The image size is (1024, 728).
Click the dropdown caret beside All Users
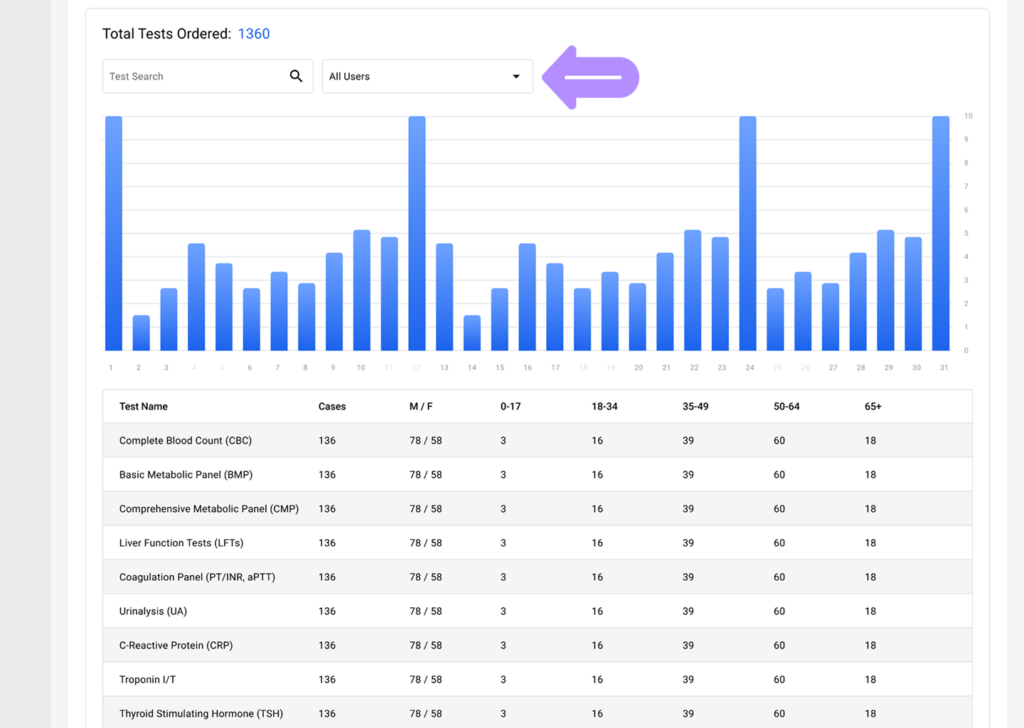point(516,77)
